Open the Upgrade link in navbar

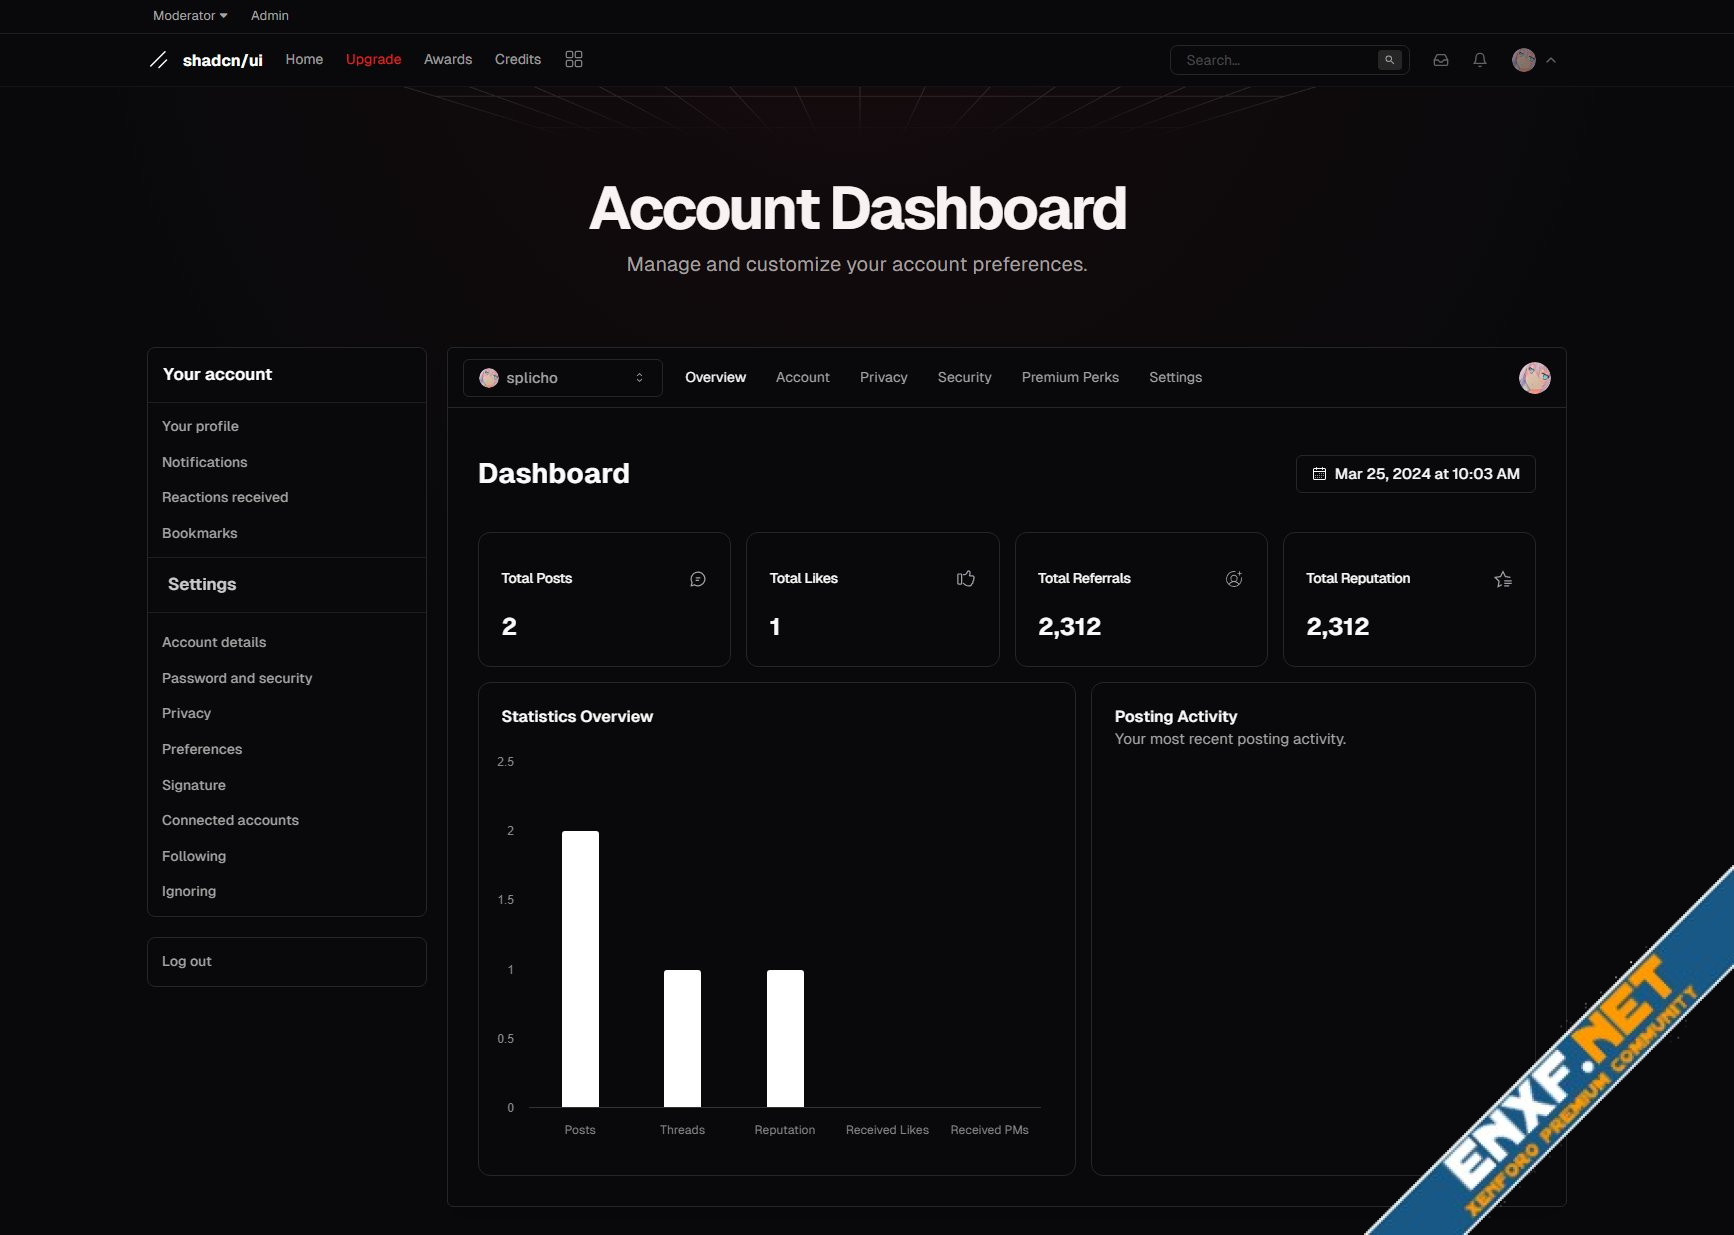pos(373,60)
